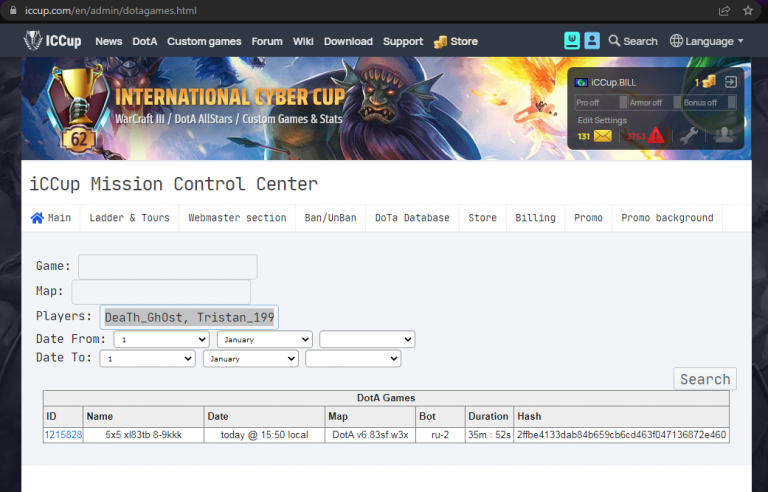Click the 'ru-2' bot cell

pos(440,435)
